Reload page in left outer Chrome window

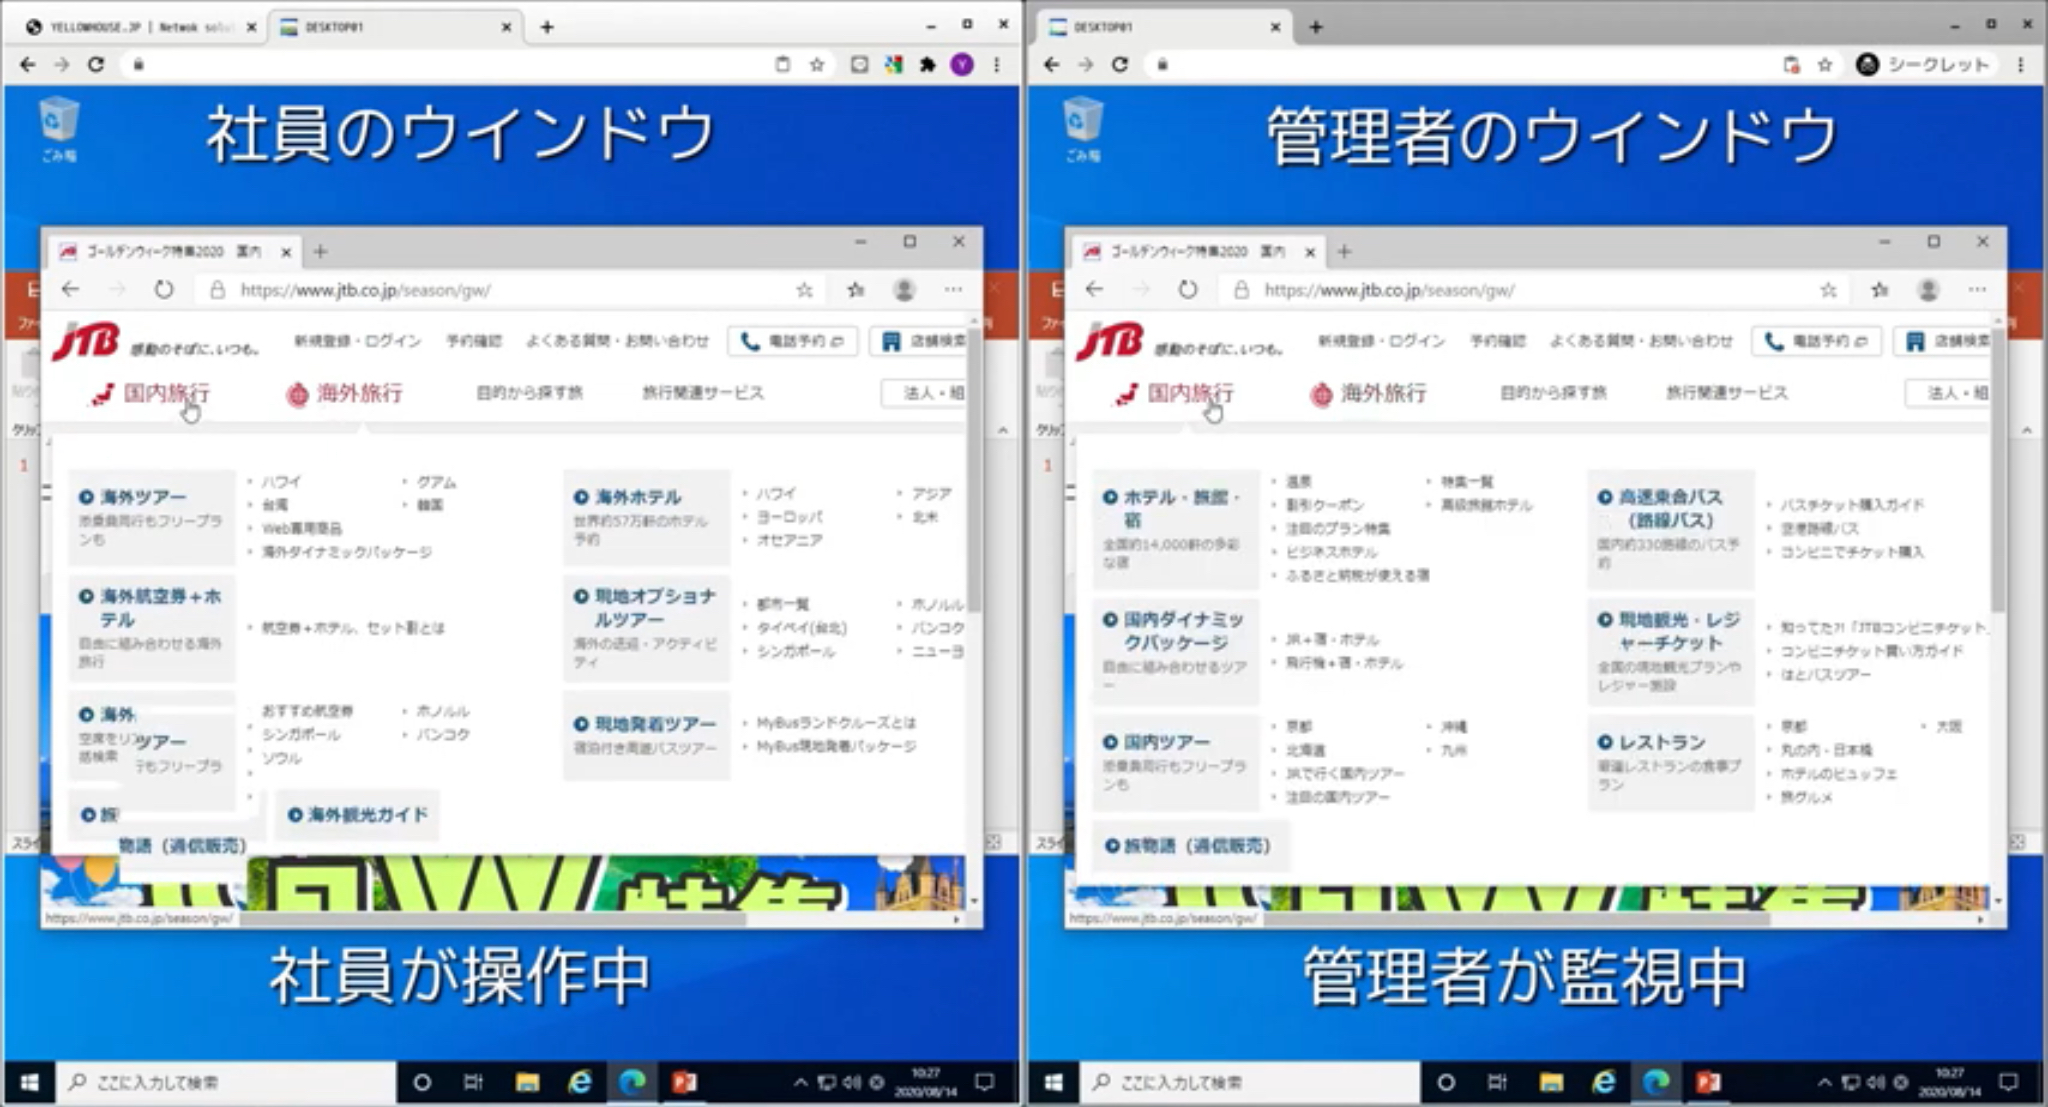coord(96,65)
